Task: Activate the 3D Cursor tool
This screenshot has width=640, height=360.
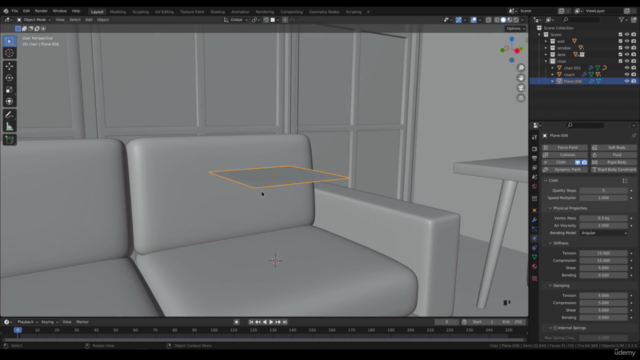Action: click(x=9, y=53)
